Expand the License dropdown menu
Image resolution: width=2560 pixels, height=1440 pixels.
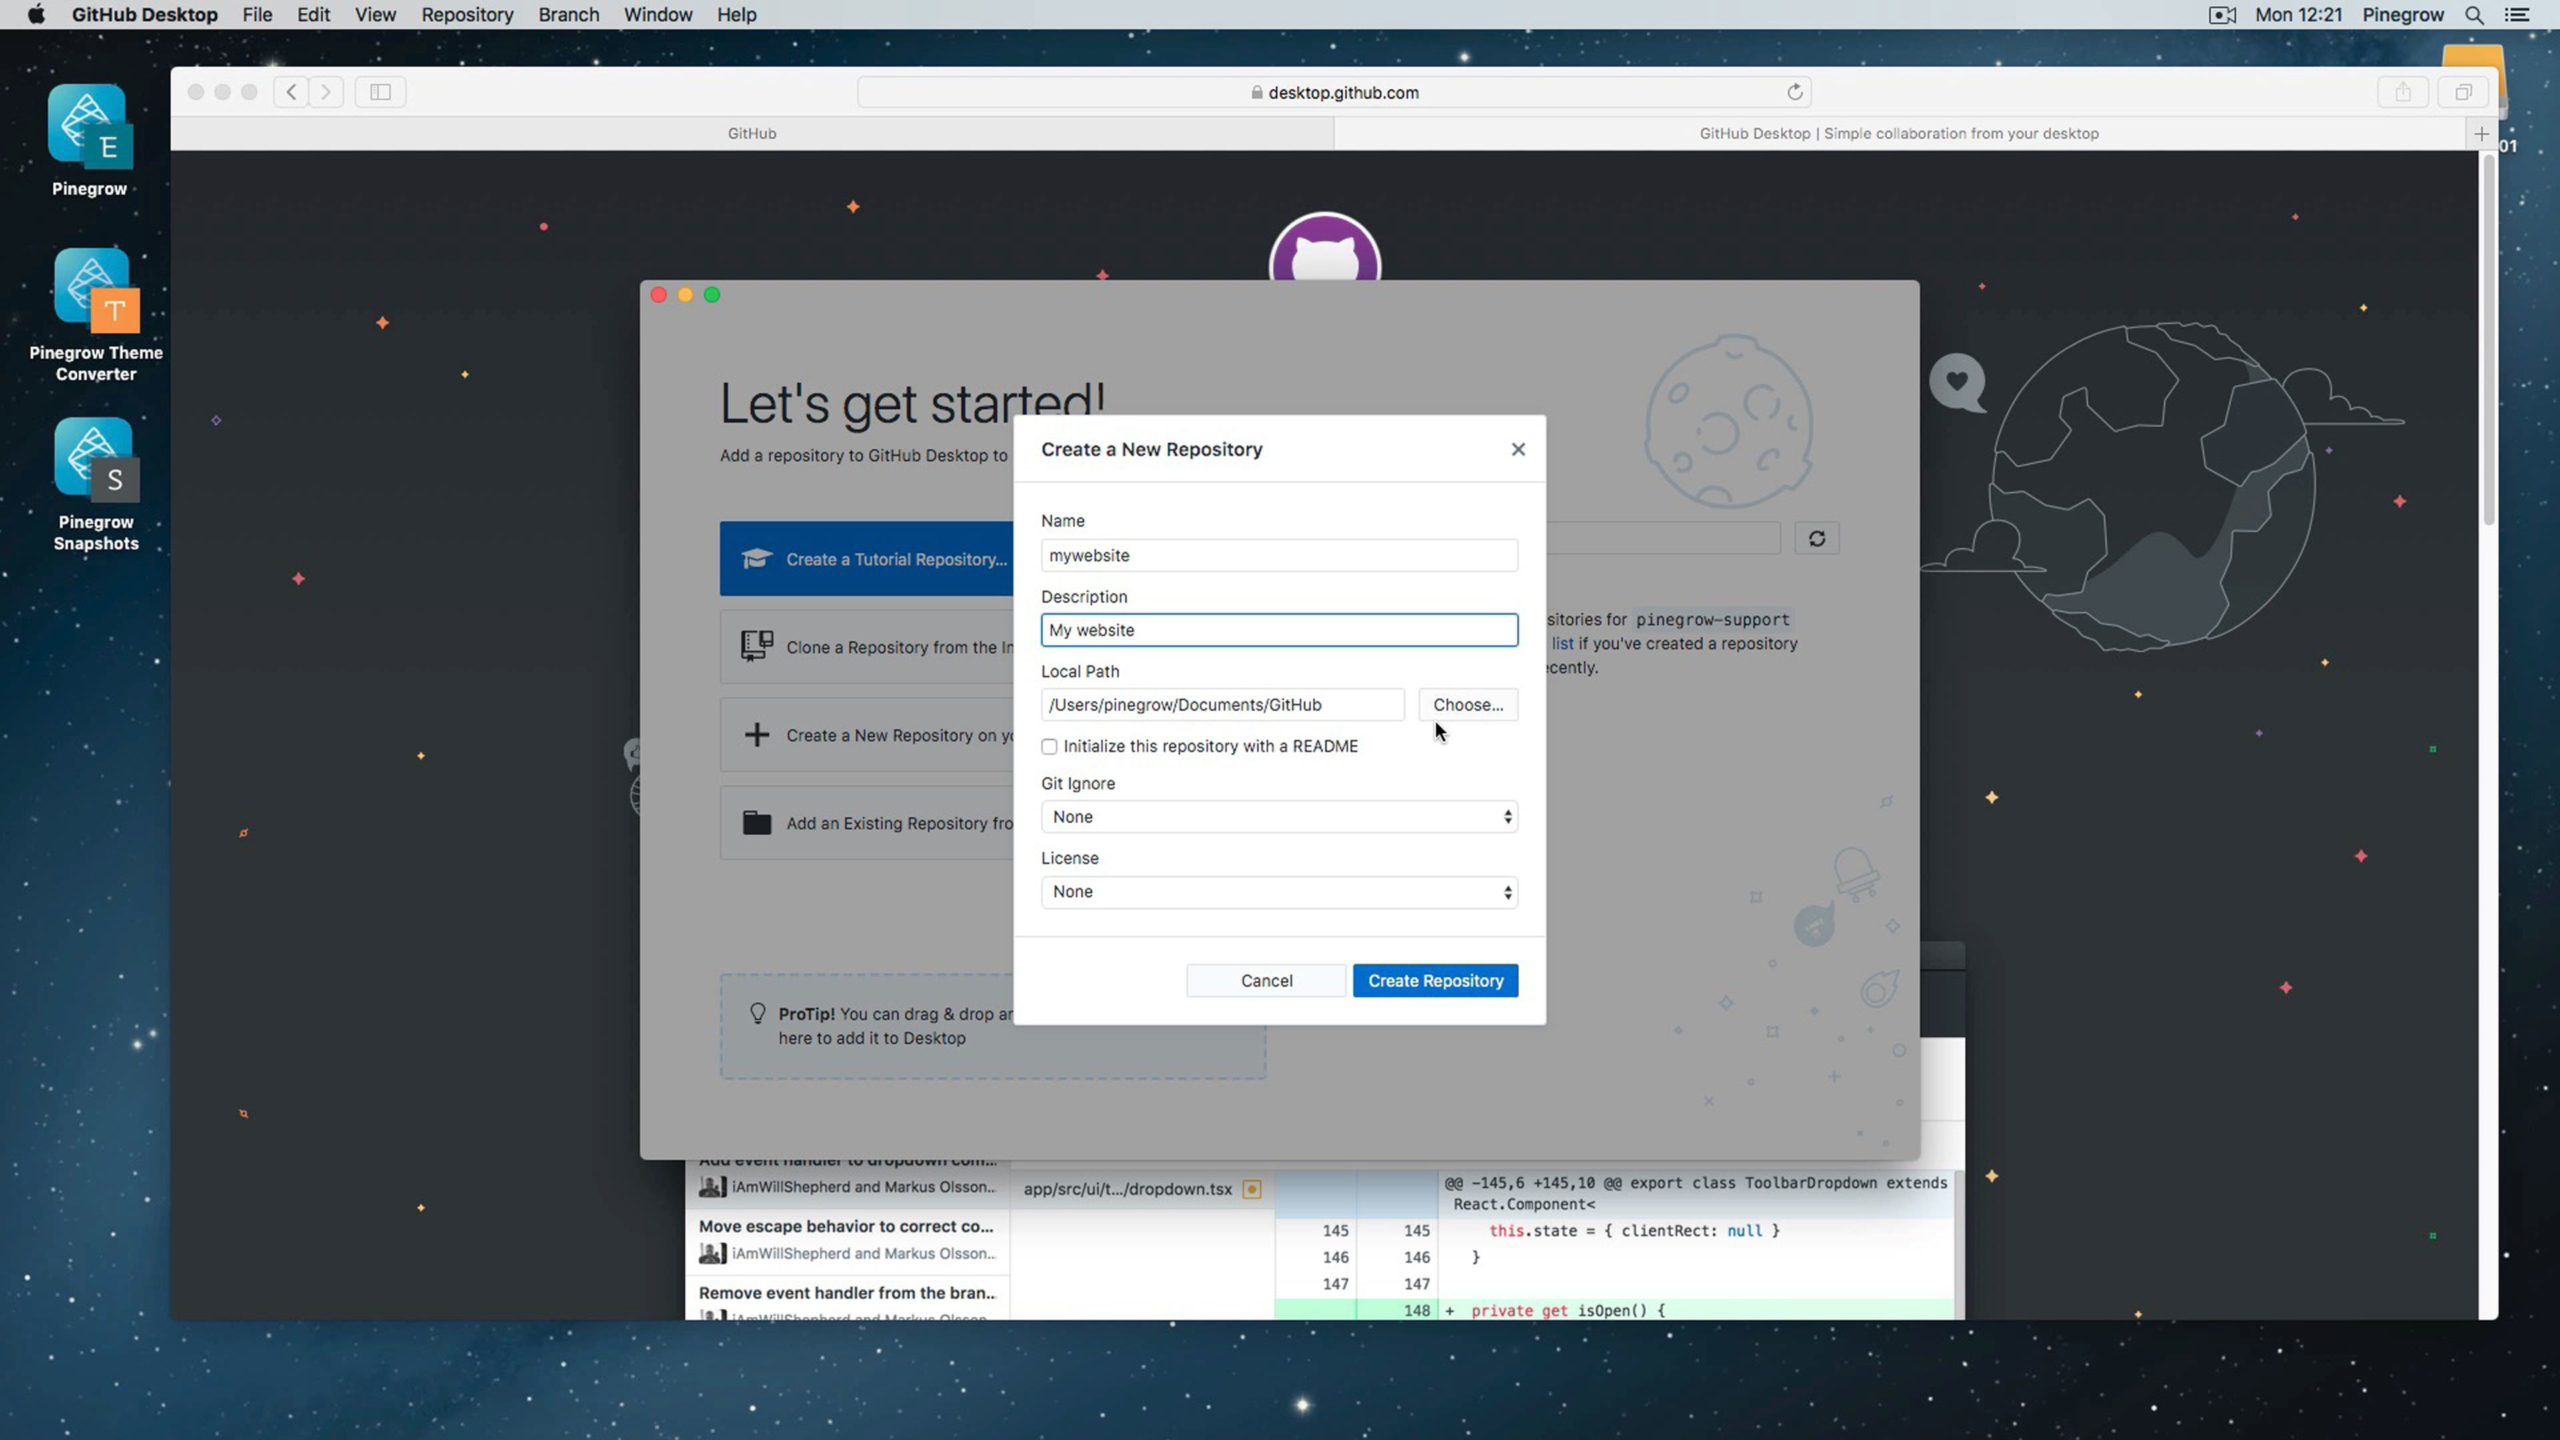tap(1278, 891)
